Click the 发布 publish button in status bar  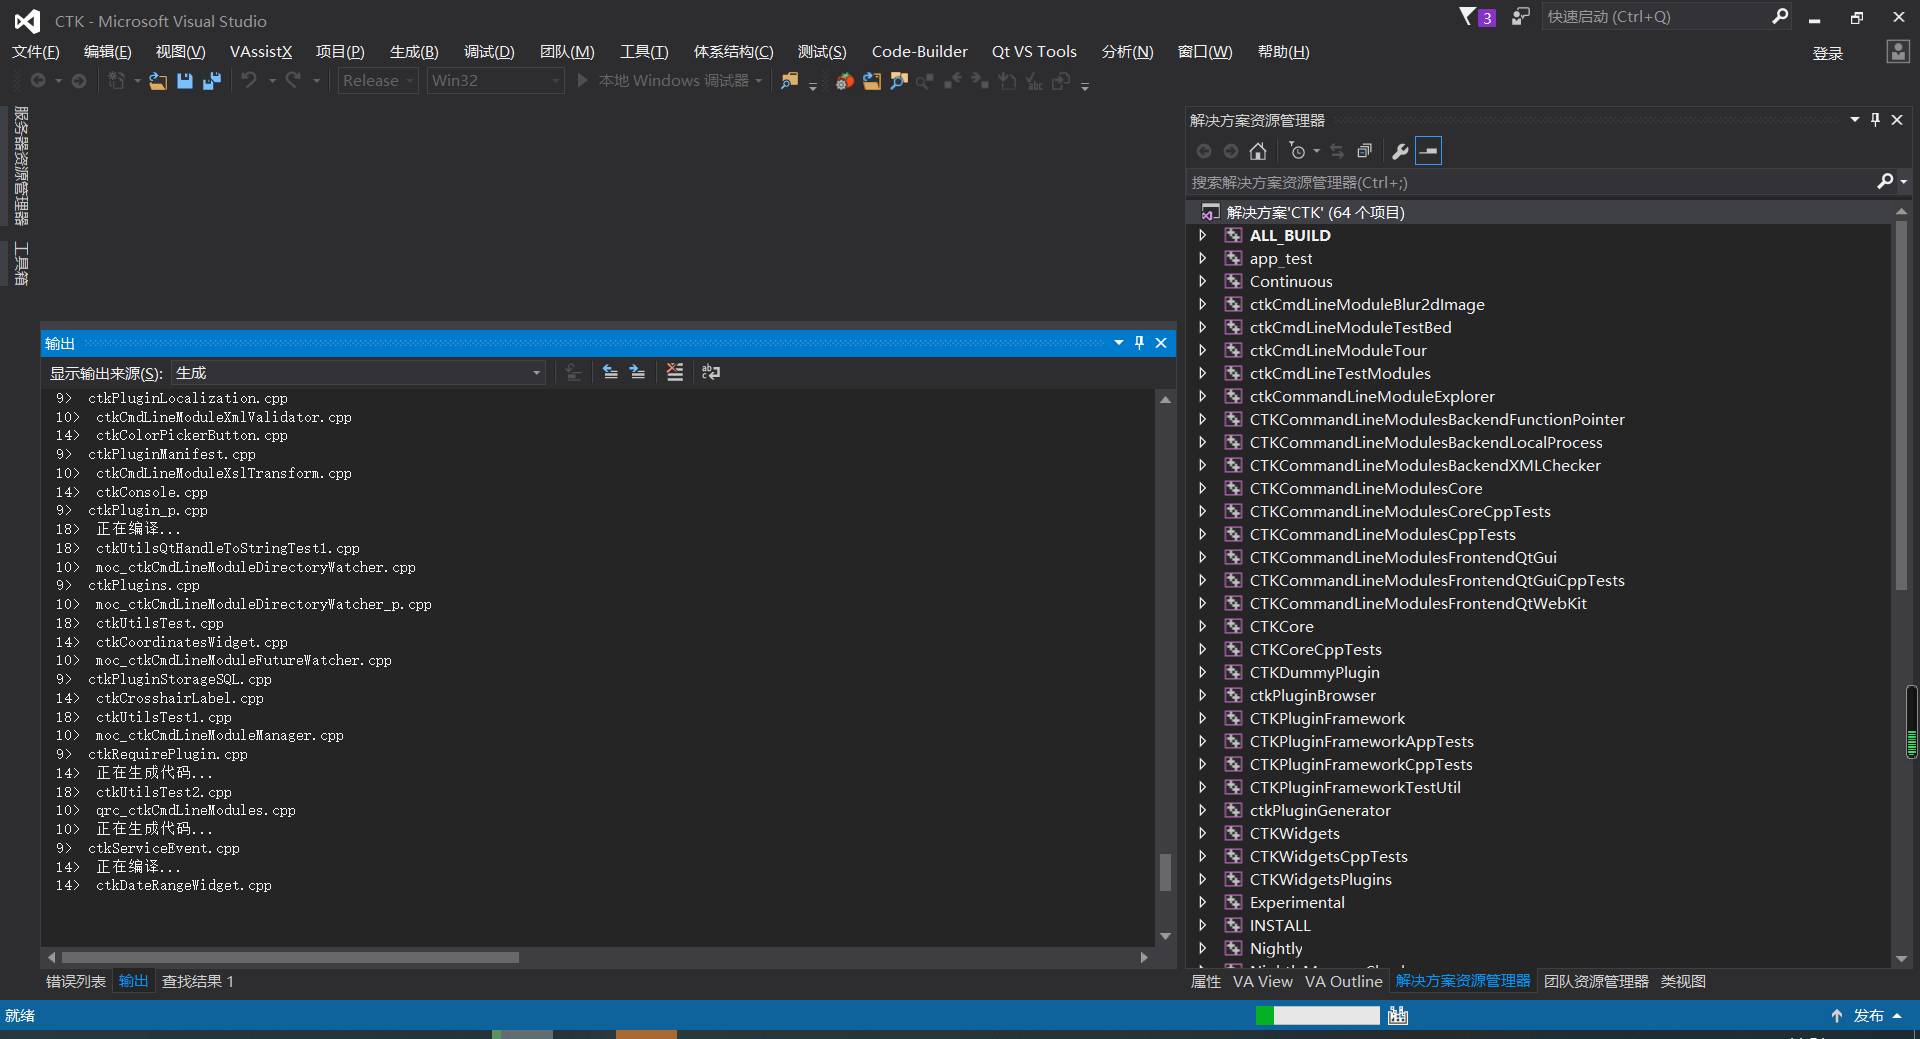[x=1868, y=1016]
